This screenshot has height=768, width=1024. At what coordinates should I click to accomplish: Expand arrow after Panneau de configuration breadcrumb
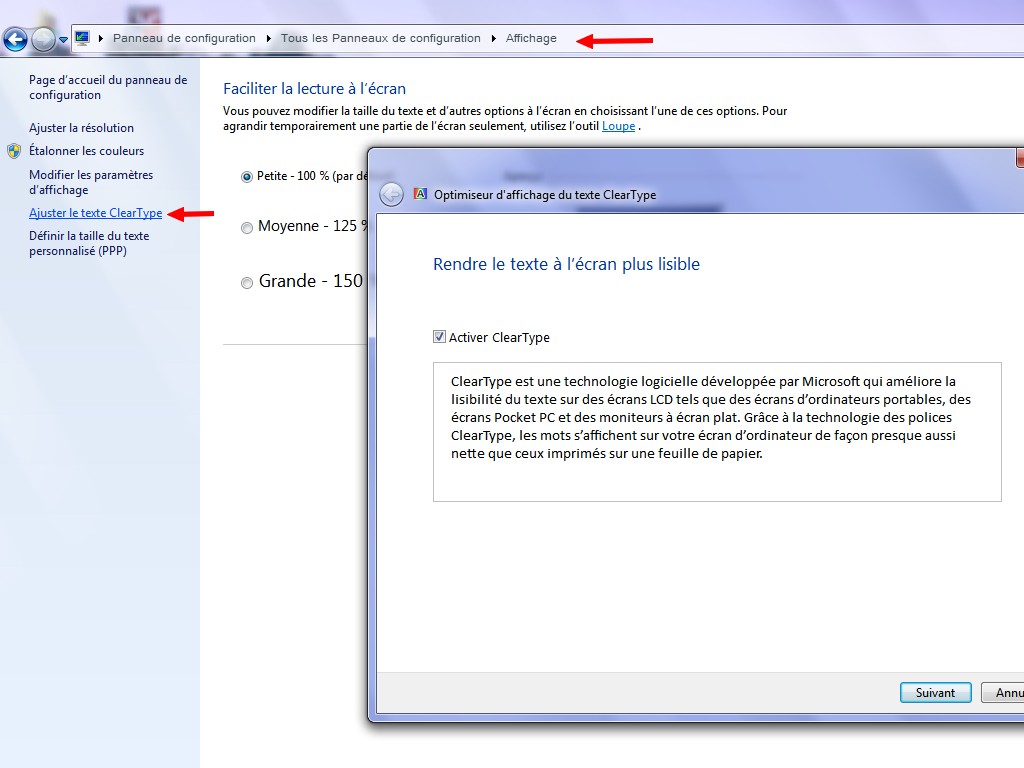[x=268, y=39]
